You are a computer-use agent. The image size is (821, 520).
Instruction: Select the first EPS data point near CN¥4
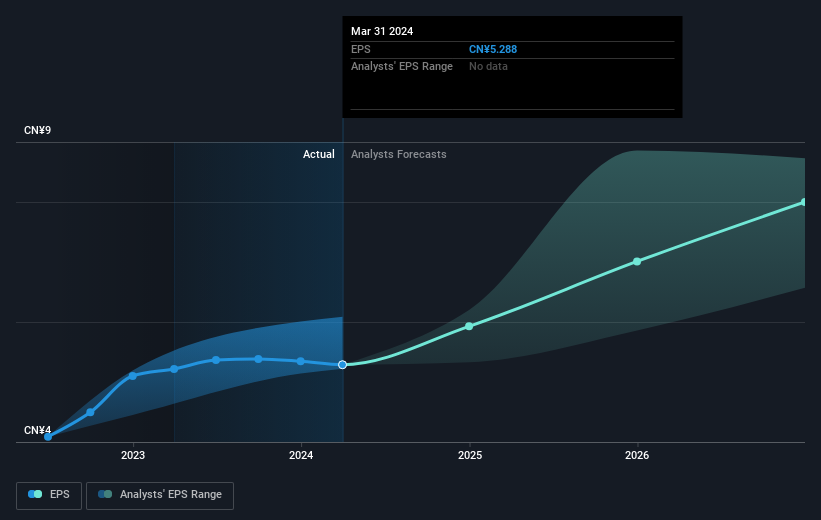pyautogui.click(x=48, y=437)
